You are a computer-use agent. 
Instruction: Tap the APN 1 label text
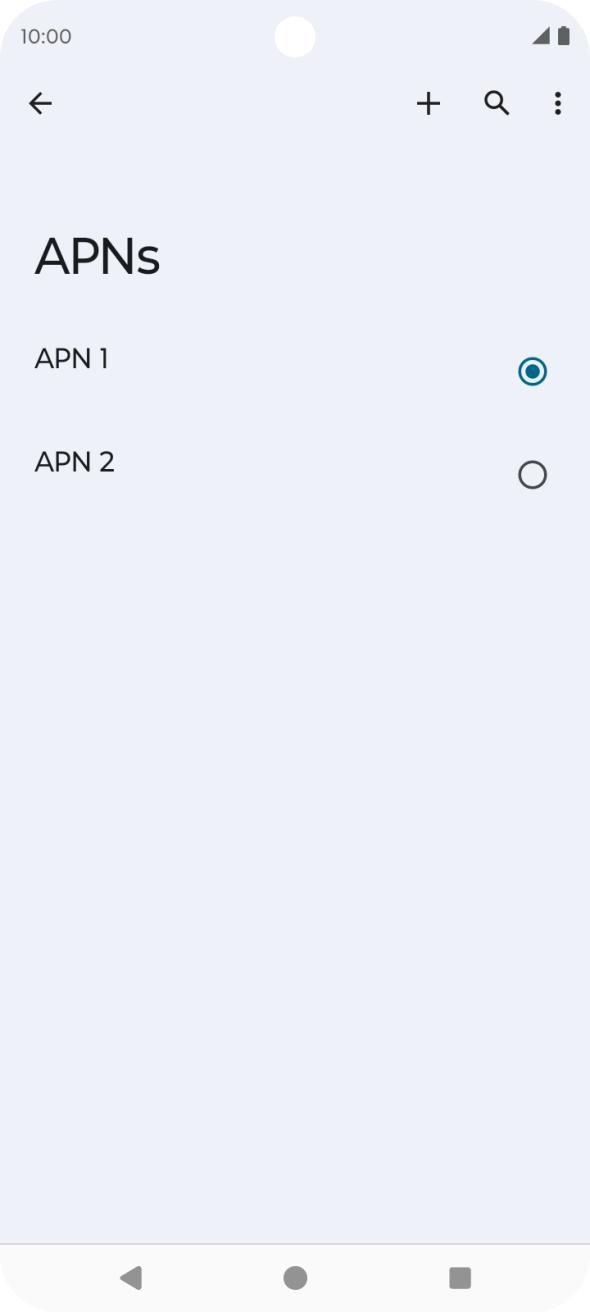[x=72, y=358]
